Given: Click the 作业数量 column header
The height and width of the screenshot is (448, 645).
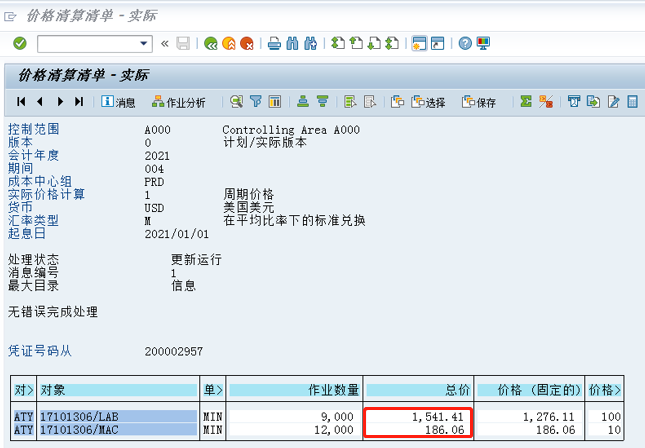Looking at the screenshot, I should pyautogui.click(x=294, y=390).
